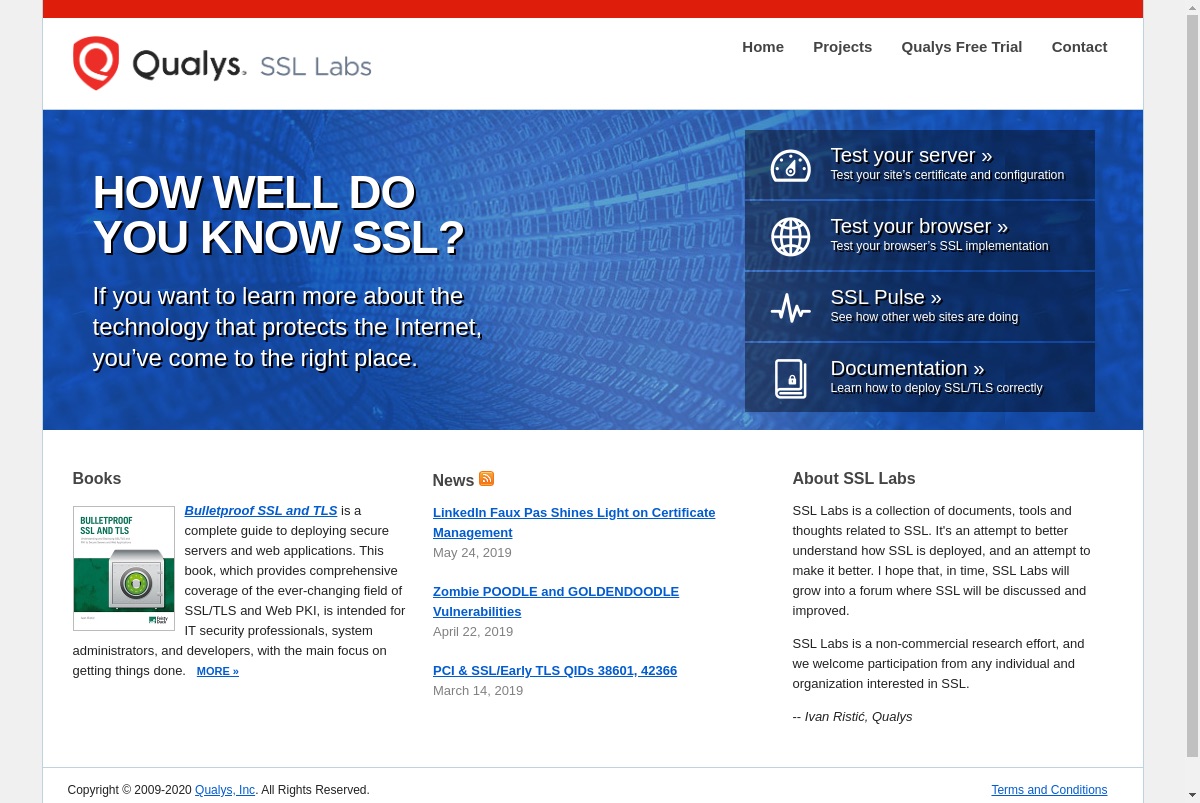
Task: Click the SSL Labs text logo
Action: [x=315, y=67]
